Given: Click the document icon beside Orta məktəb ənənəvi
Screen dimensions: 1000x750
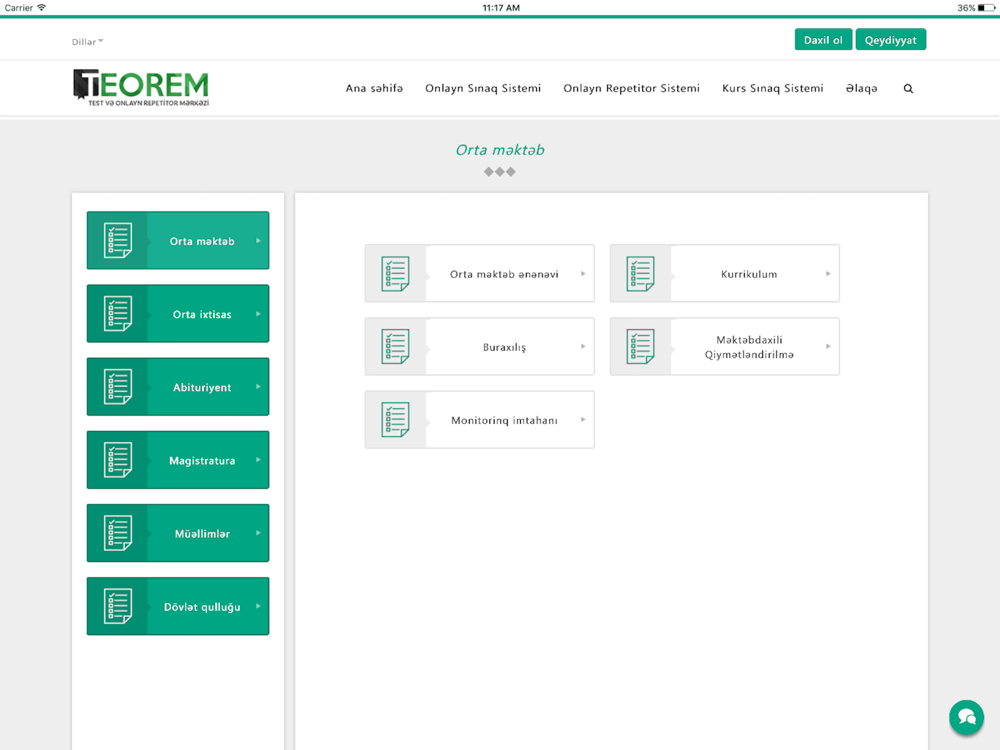Looking at the screenshot, I should (x=395, y=274).
